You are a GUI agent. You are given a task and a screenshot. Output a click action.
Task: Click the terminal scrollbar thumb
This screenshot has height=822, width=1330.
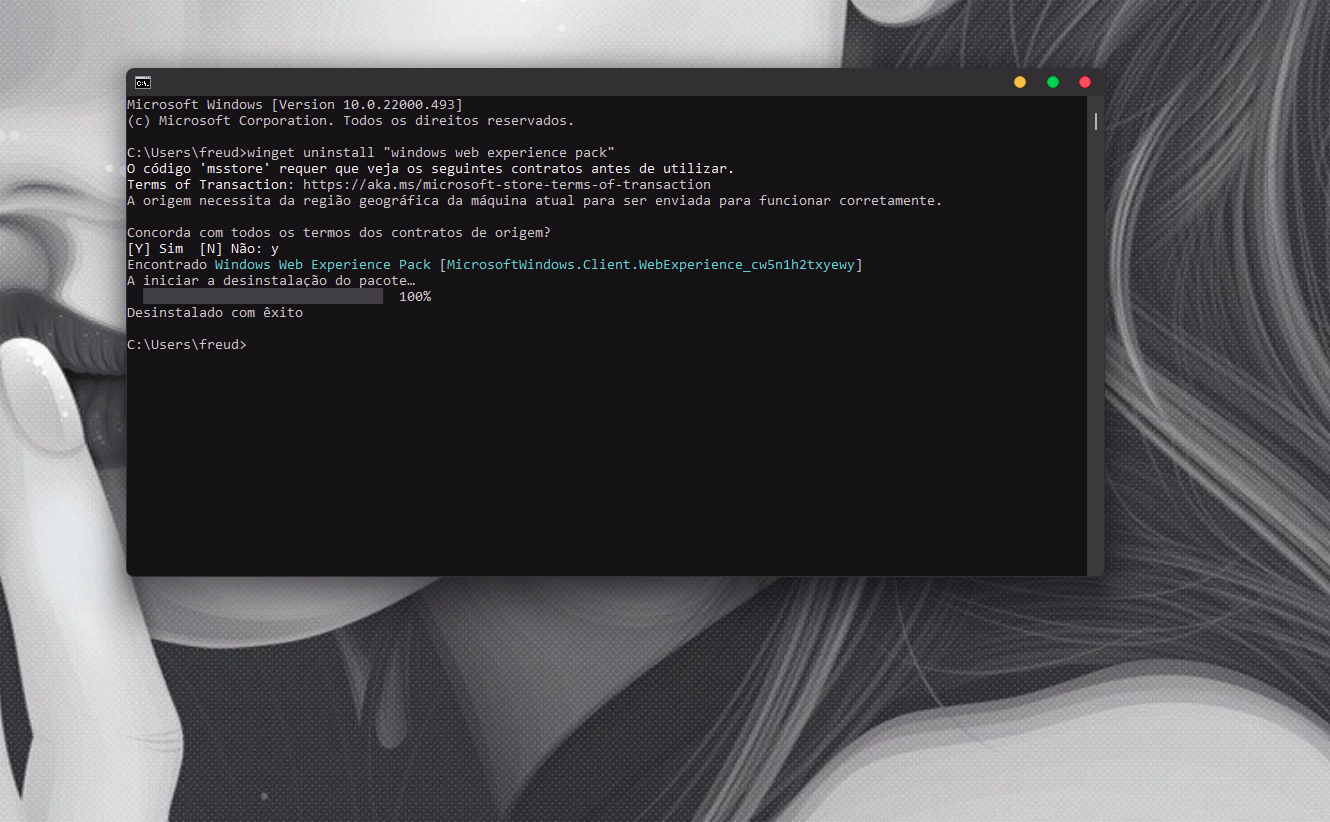(x=1096, y=121)
